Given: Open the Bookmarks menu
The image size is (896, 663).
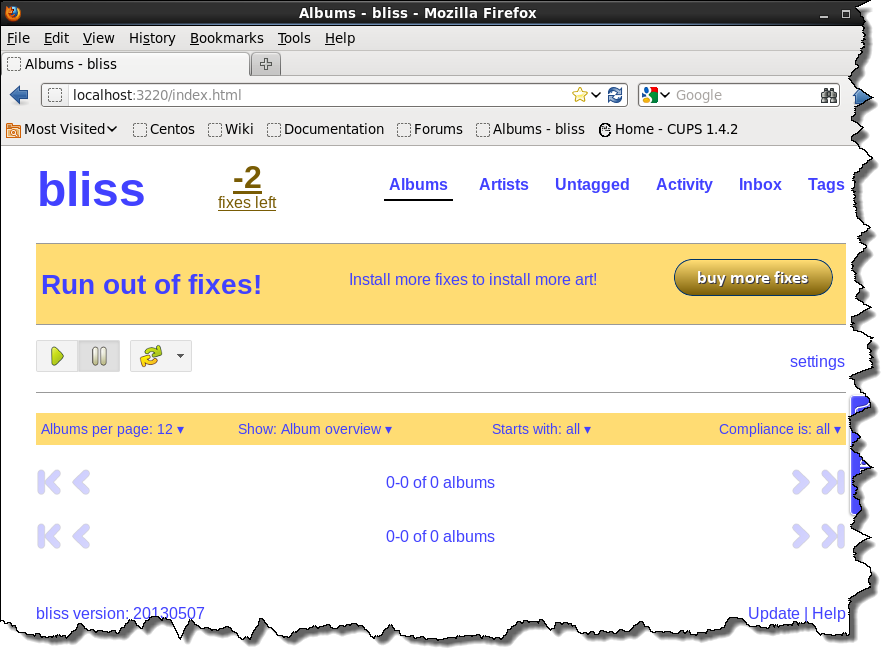Looking at the screenshot, I should pyautogui.click(x=227, y=38).
